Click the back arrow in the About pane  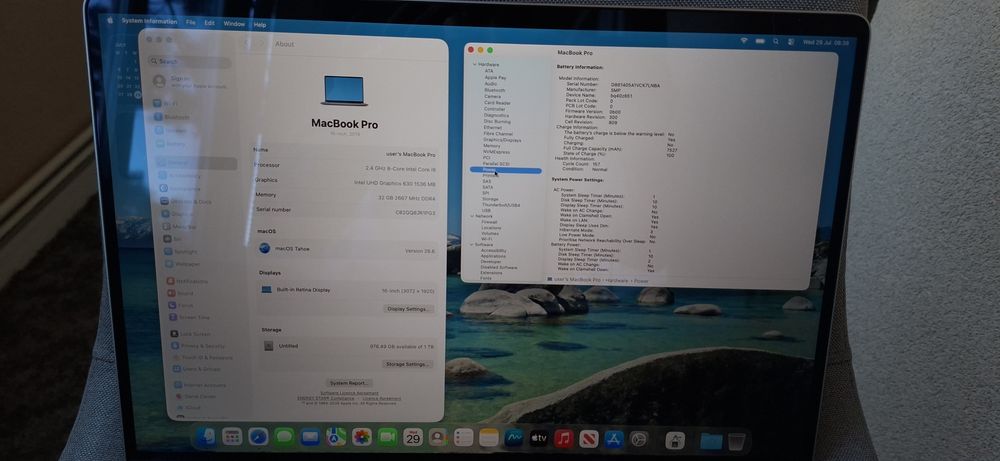[248, 43]
